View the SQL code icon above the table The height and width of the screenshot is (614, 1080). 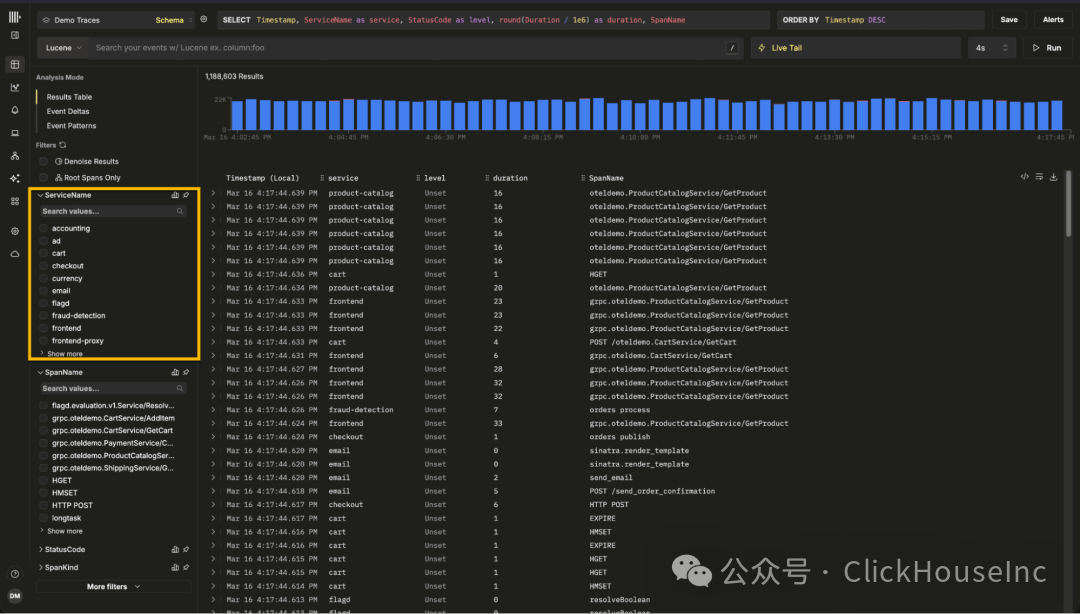1024,177
